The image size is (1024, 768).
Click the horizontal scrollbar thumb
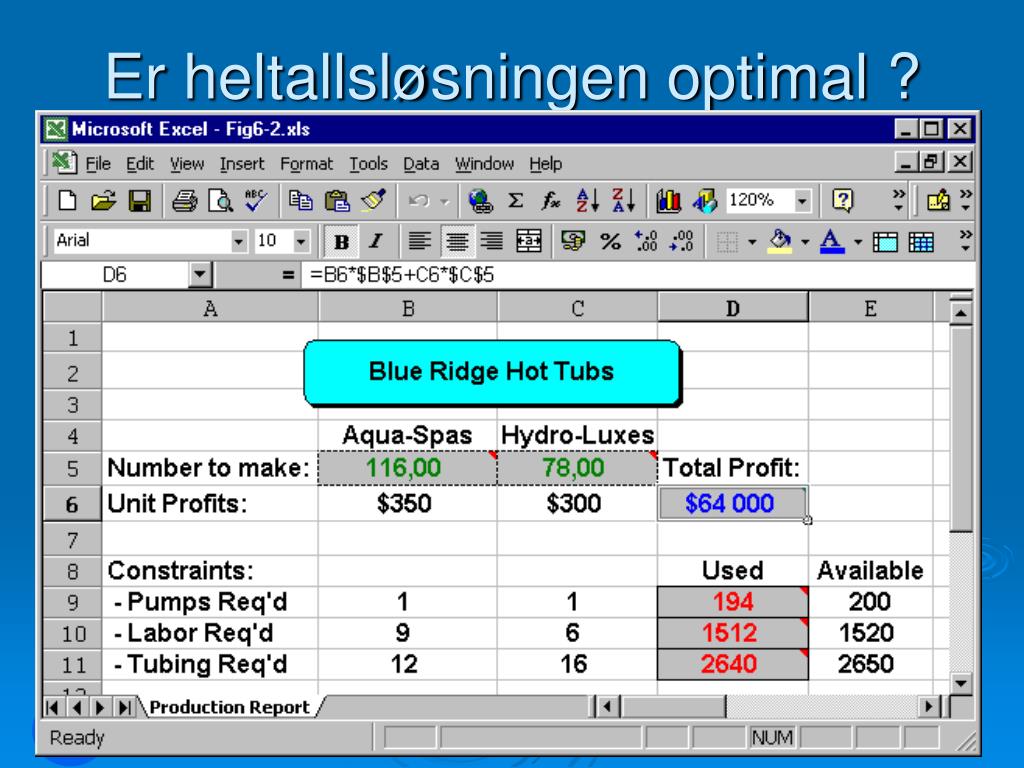pyautogui.click(x=673, y=707)
